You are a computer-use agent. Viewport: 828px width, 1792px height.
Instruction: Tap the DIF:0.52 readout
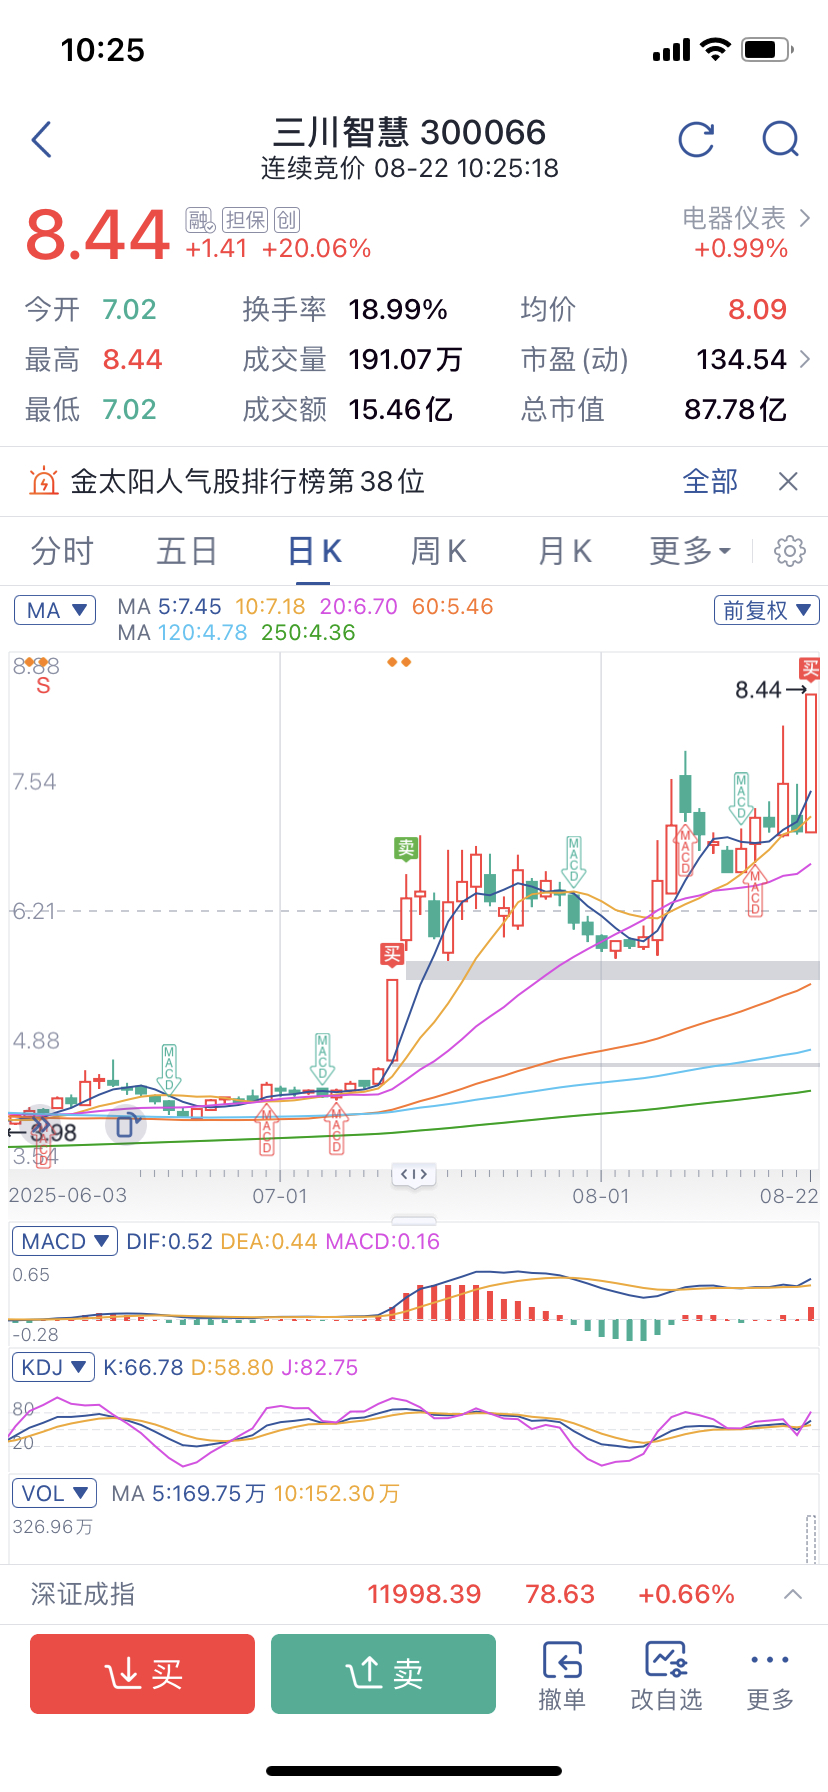pos(170,1241)
